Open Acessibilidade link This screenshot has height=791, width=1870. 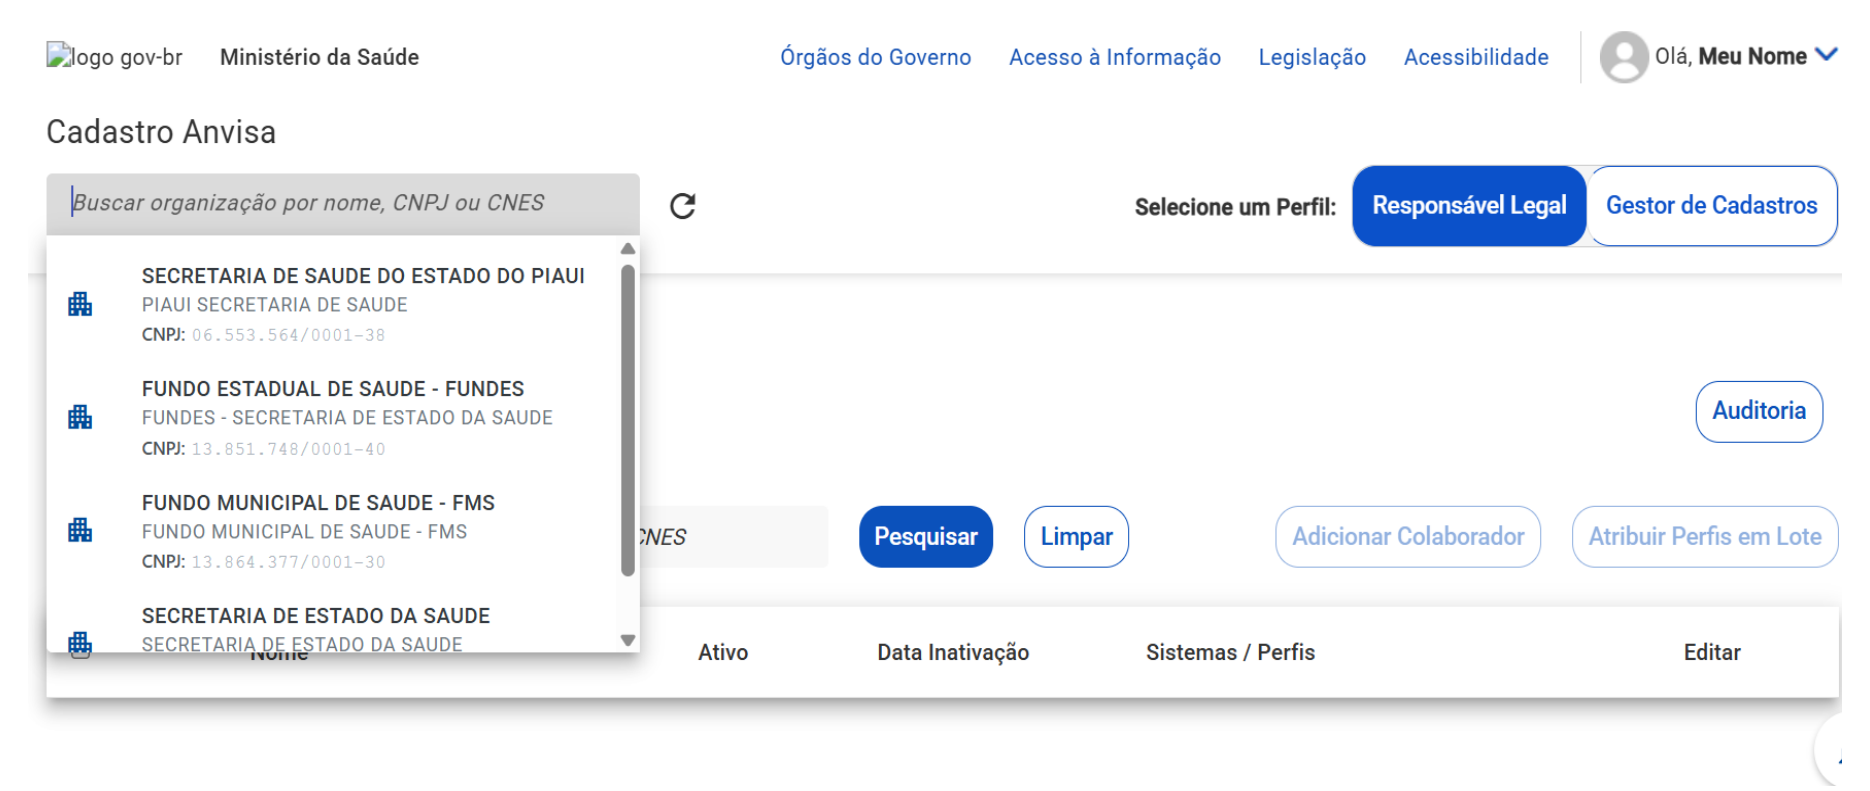1476,57
